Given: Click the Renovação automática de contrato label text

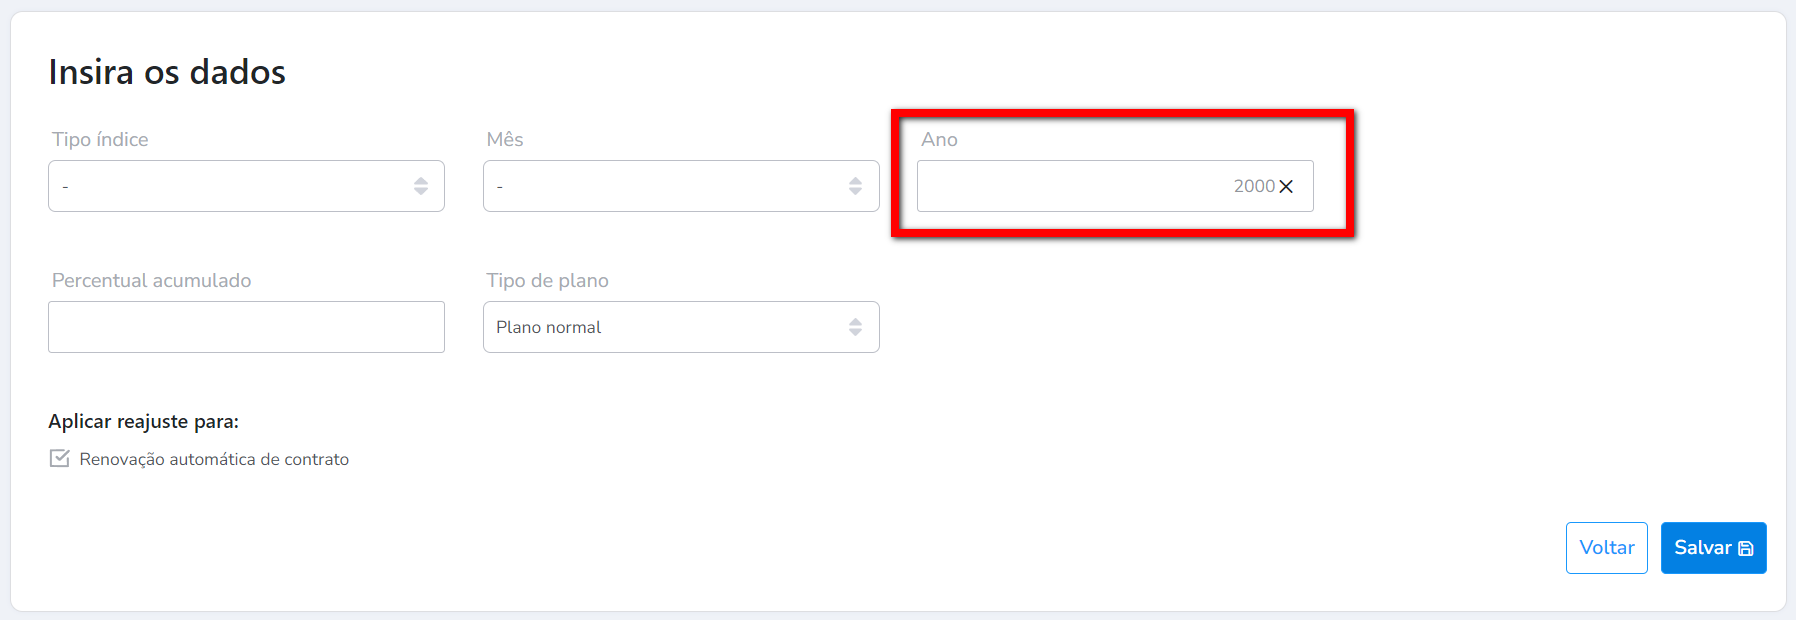Looking at the screenshot, I should pyautogui.click(x=214, y=460).
